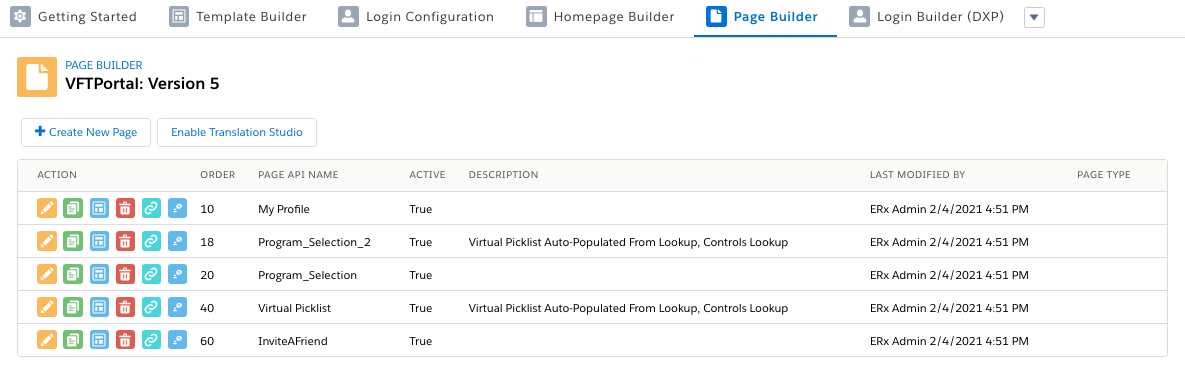Click the Order column header

point(218,175)
